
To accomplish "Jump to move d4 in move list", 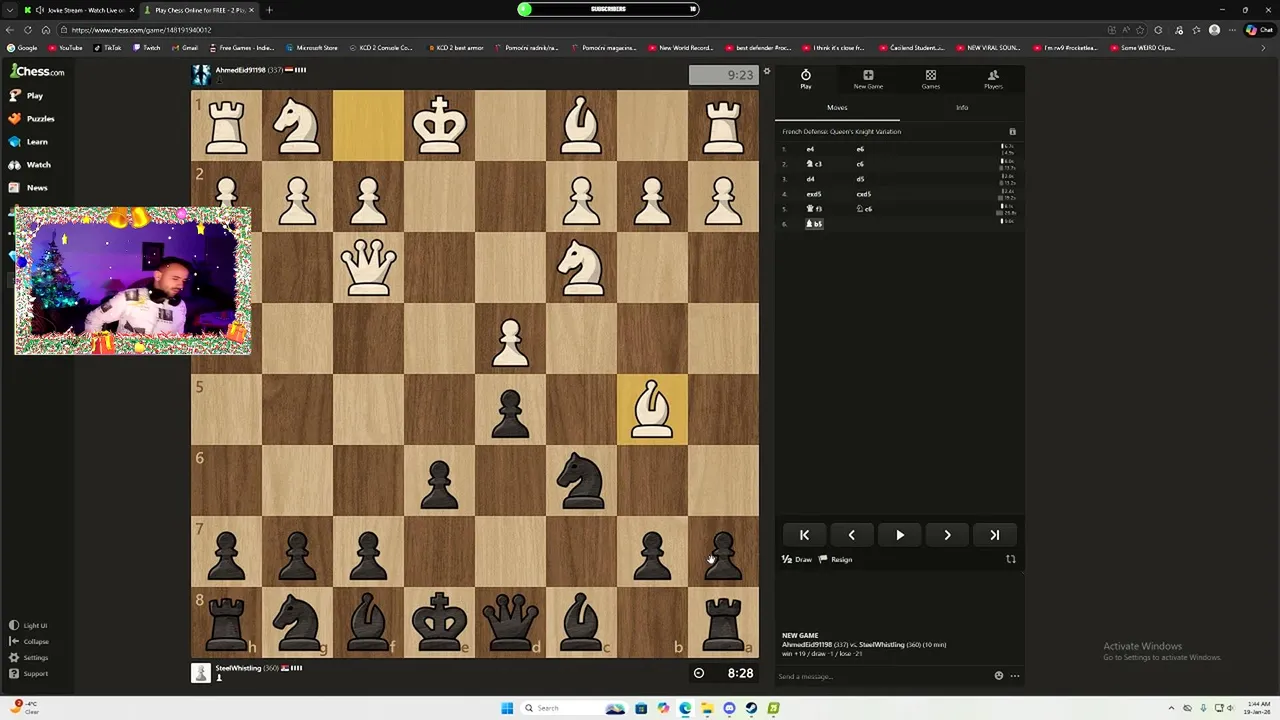I will 810,179.
